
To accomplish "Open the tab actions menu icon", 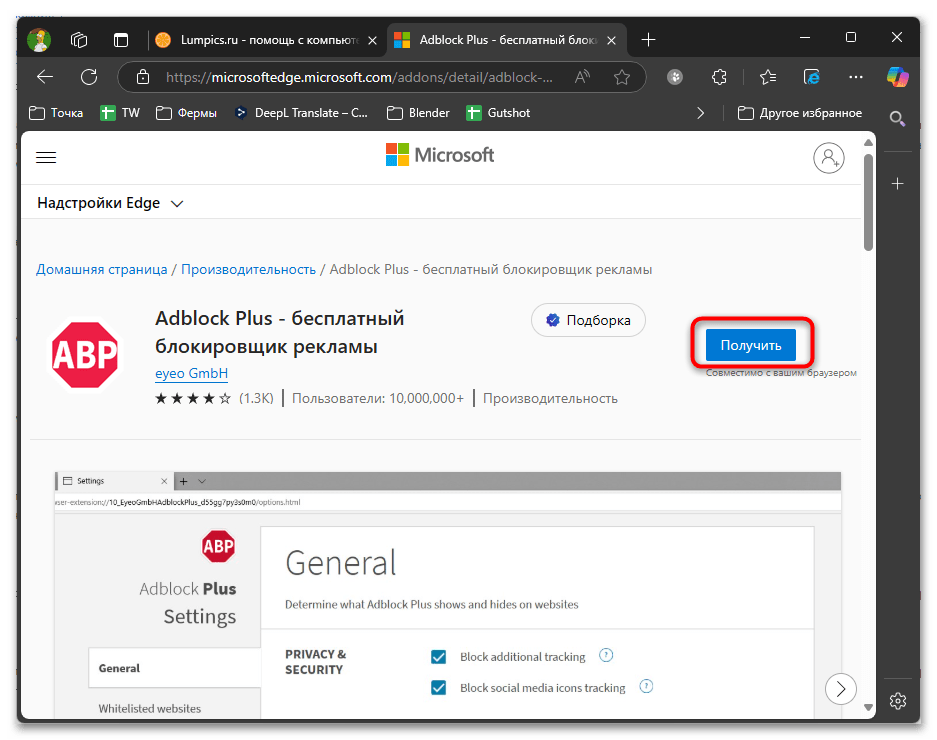I will 121,40.
